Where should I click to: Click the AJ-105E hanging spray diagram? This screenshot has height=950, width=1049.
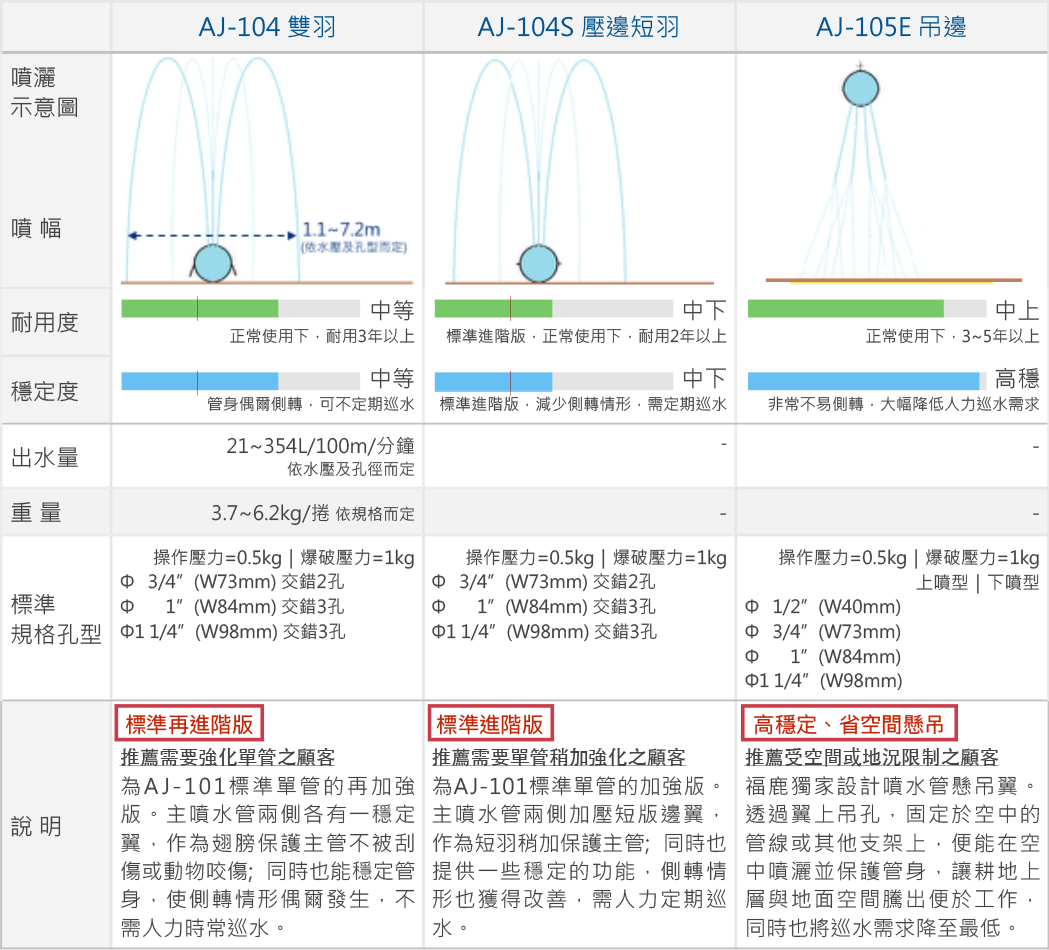tap(893, 173)
